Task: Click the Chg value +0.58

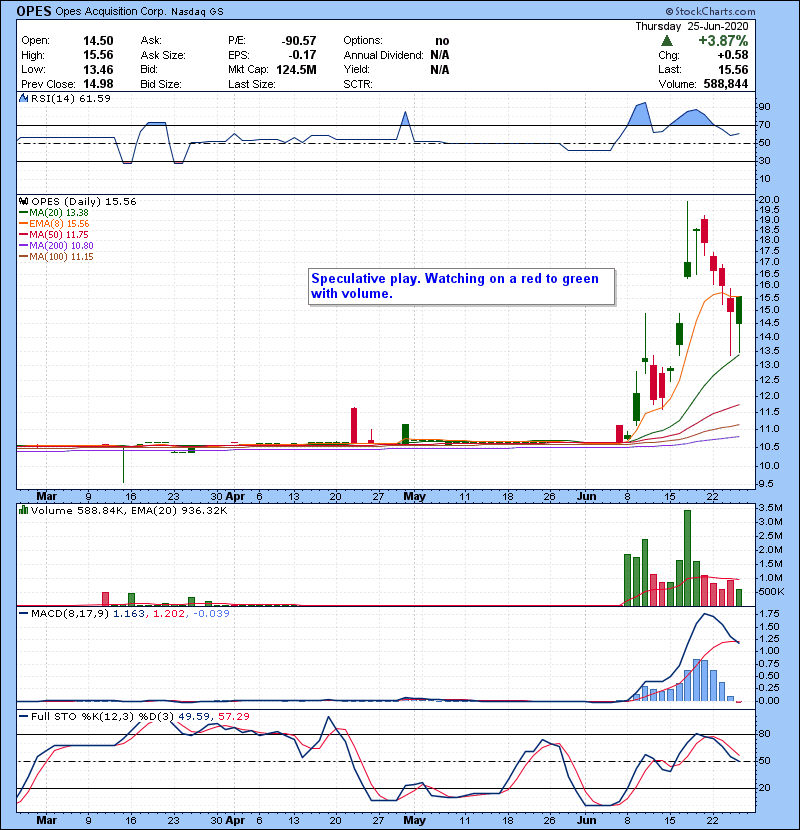Action: (733, 55)
